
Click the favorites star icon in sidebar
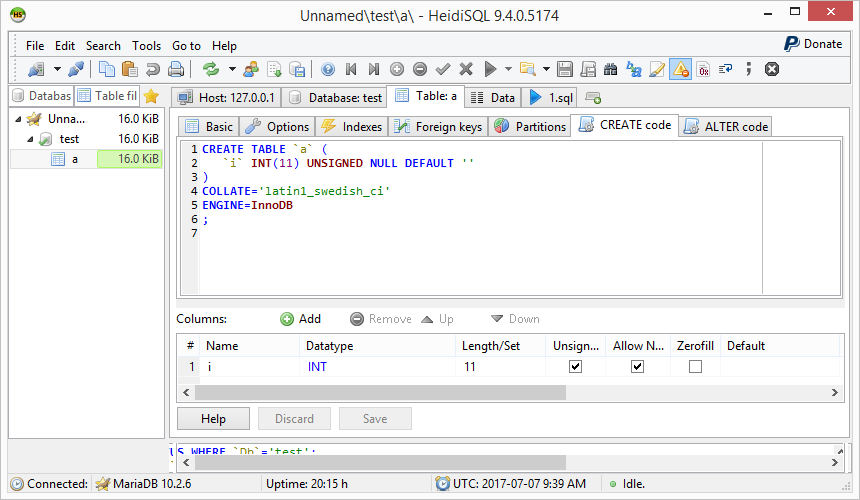coord(151,96)
